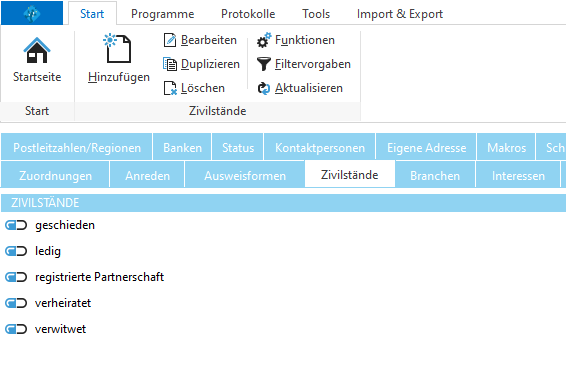The width and height of the screenshot is (566, 386).
Task: Open the Import & Export ribbon tab
Action: pyautogui.click(x=400, y=14)
